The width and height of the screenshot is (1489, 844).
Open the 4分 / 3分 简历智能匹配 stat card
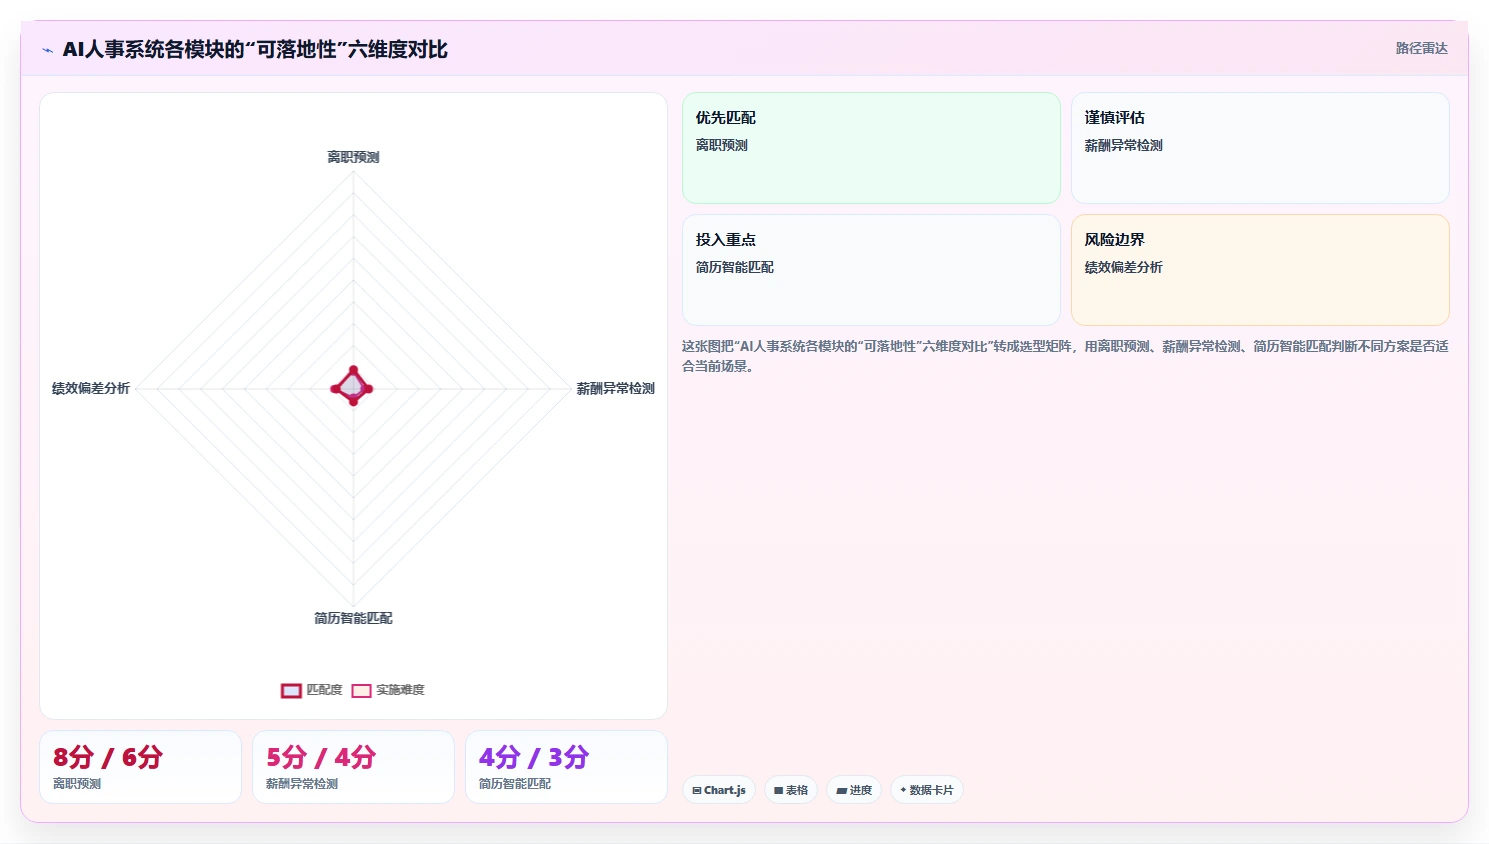566,767
